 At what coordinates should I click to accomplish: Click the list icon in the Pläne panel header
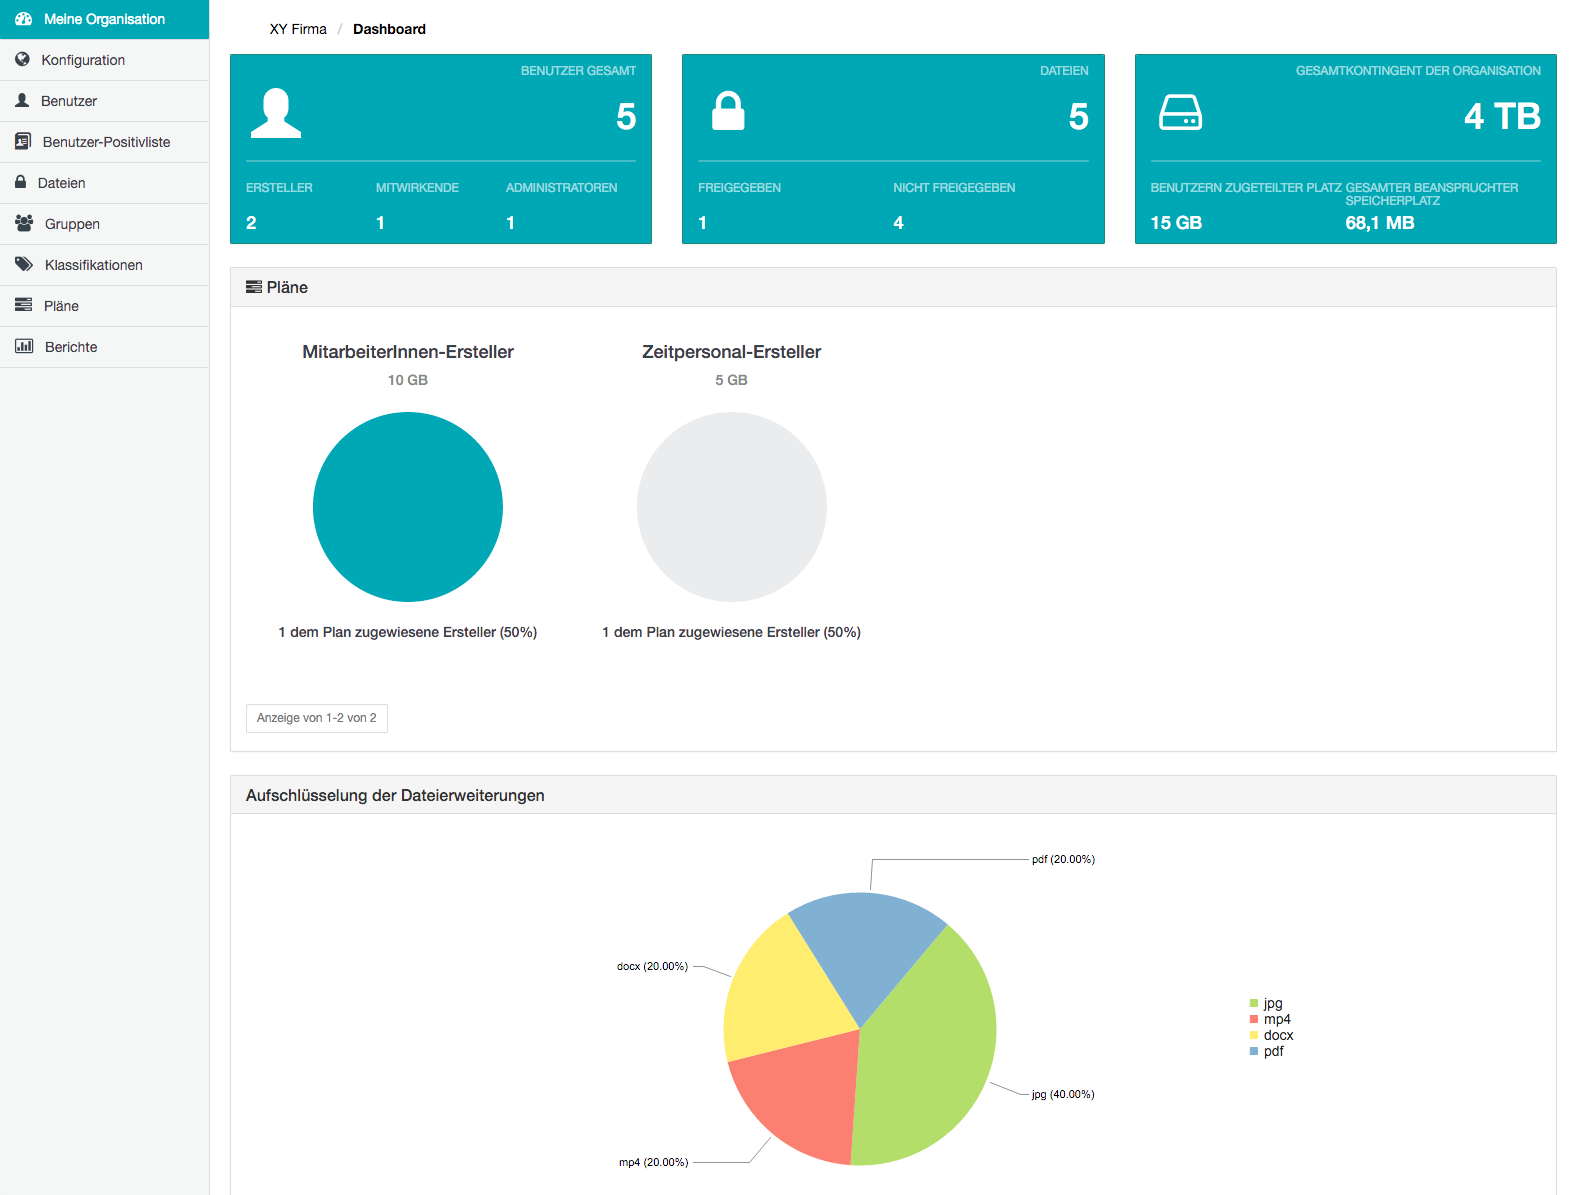click(x=254, y=287)
